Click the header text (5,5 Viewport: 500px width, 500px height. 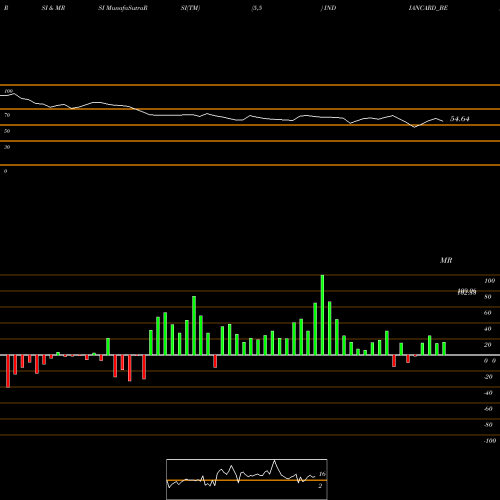tap(257, 8)
